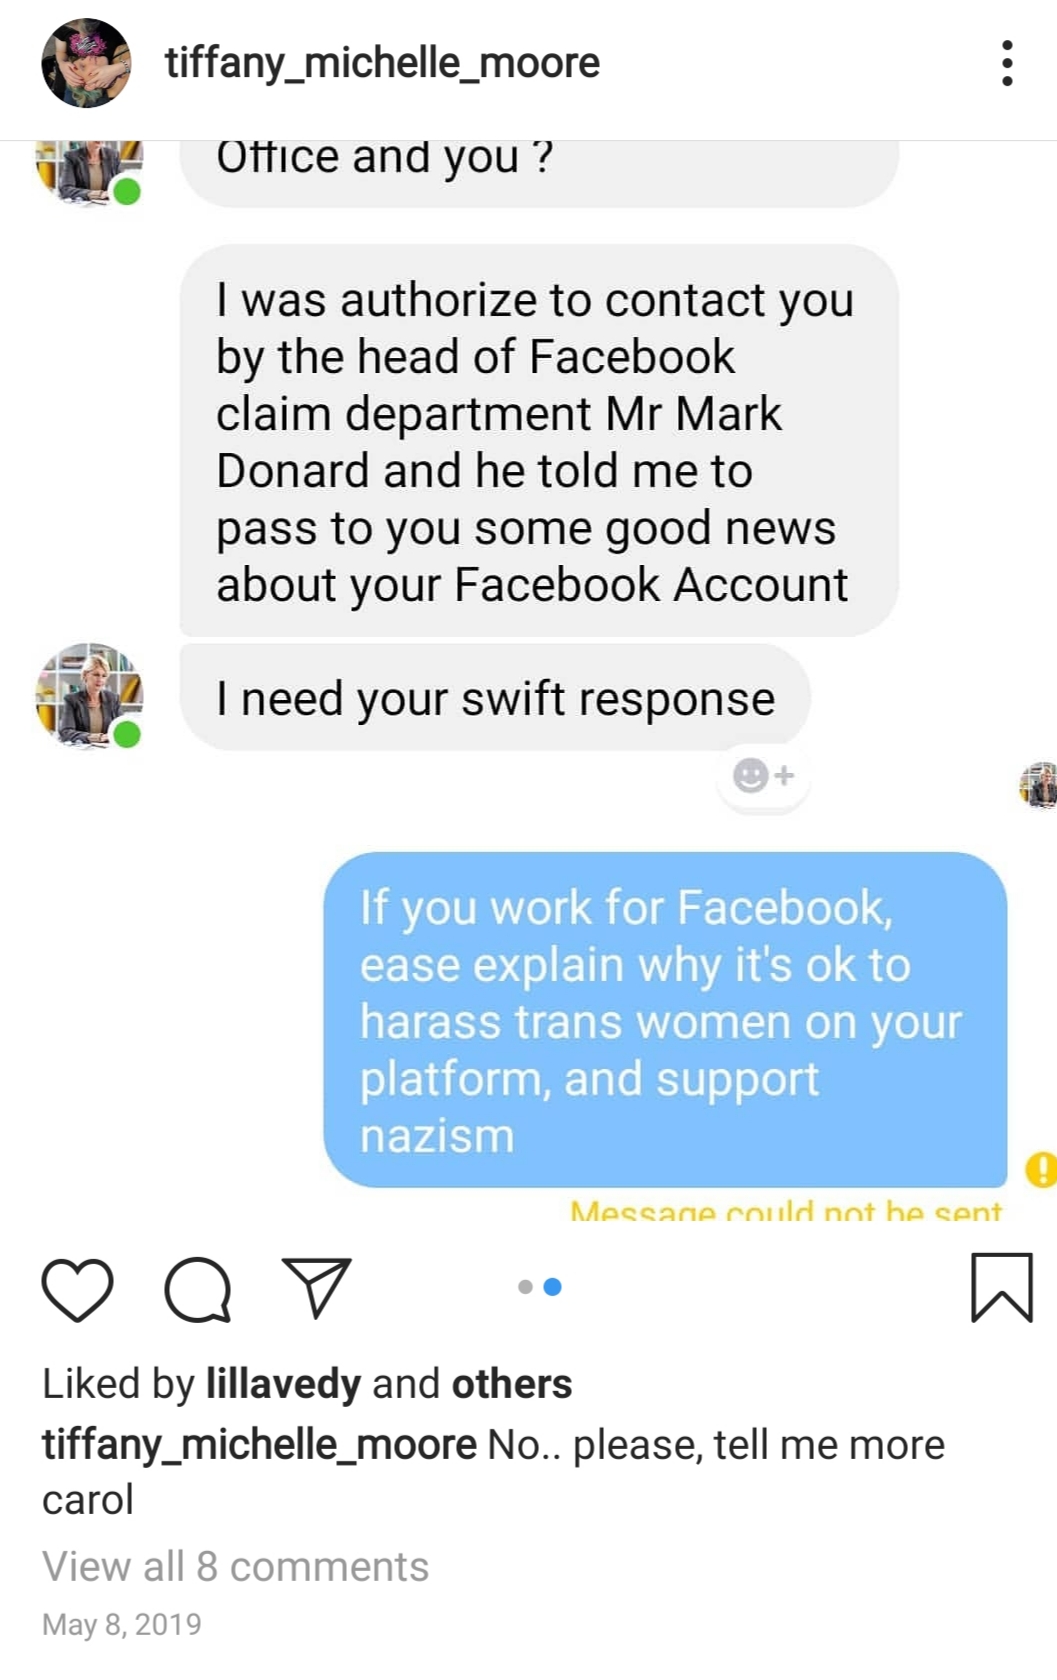Tap the blue outgoing message bubble
The height and width of the screenshot is (1680, 1057).
665,1020
